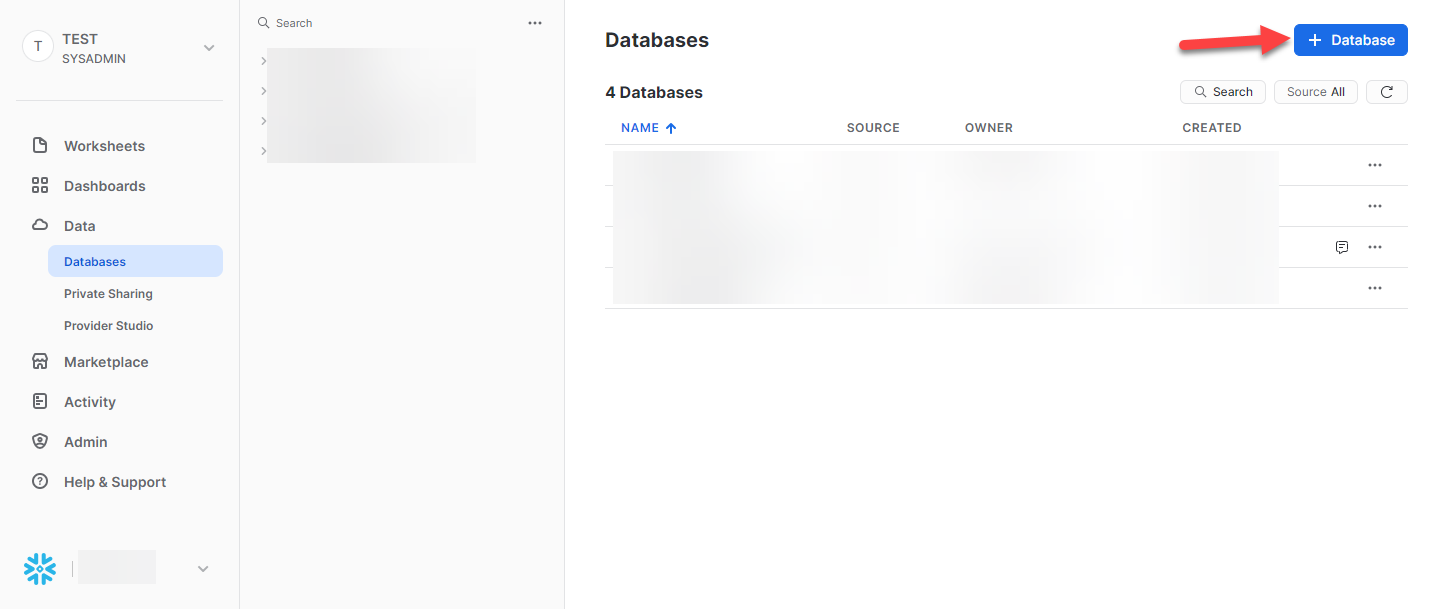Open the Private Sharing page
Viewport: 1445px width, 609px height.
point(108,293)
